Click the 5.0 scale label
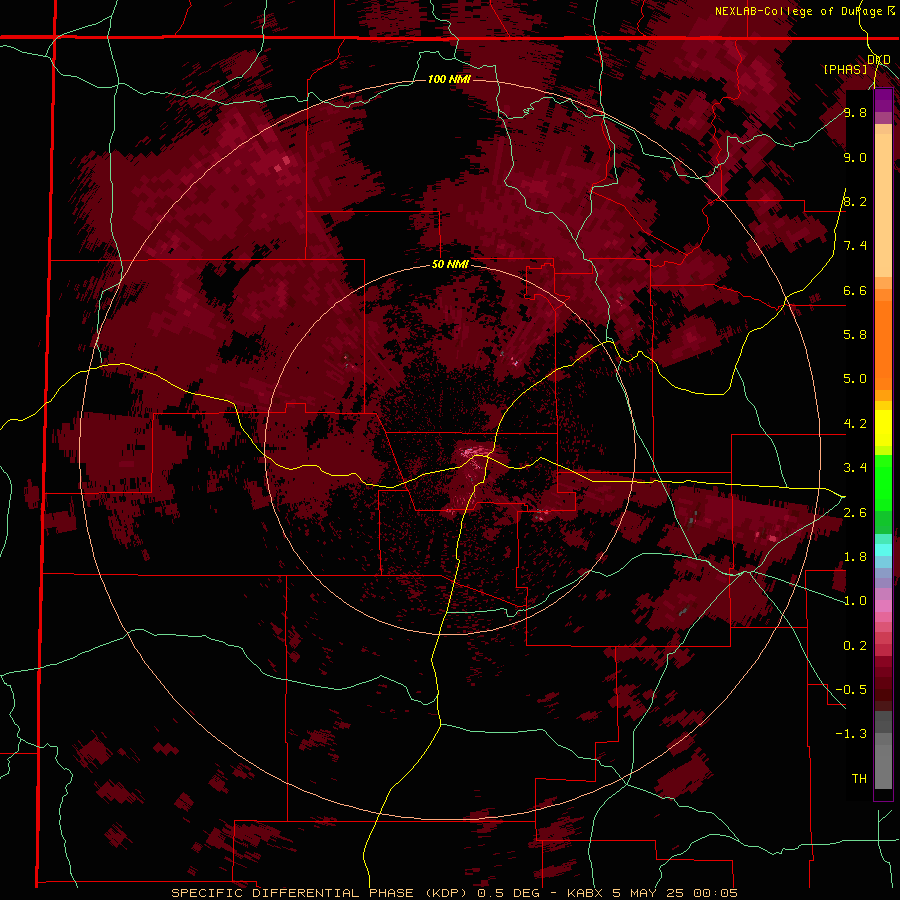 click(x=855, y=379)
